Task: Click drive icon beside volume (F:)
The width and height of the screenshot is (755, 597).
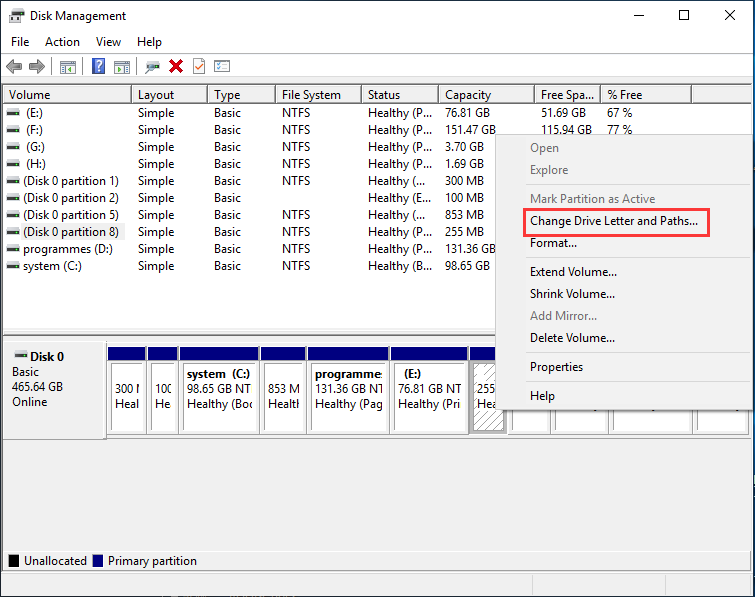Action: [13, 130]
